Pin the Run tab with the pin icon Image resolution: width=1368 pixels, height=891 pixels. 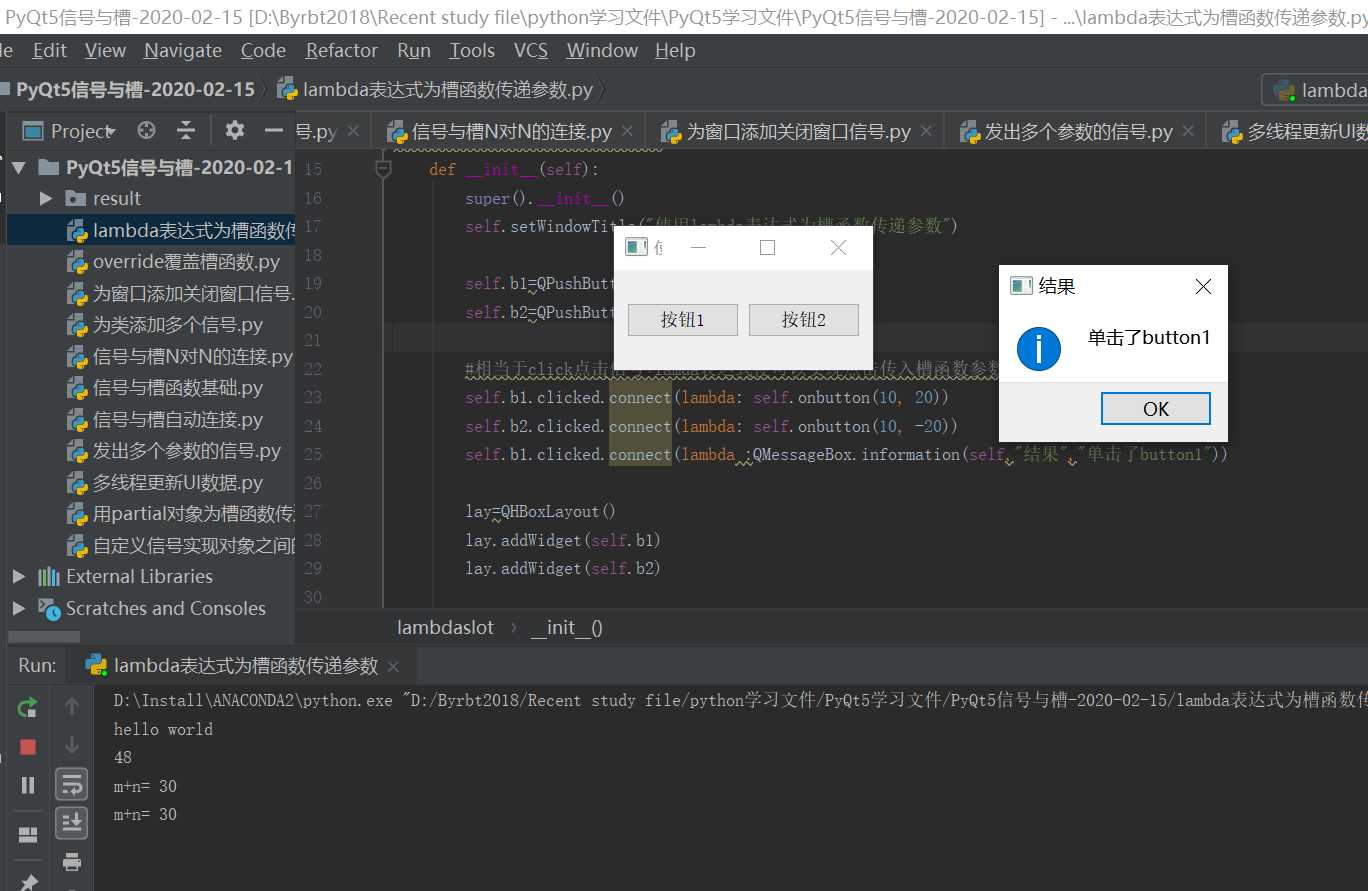tap(28, 882)
